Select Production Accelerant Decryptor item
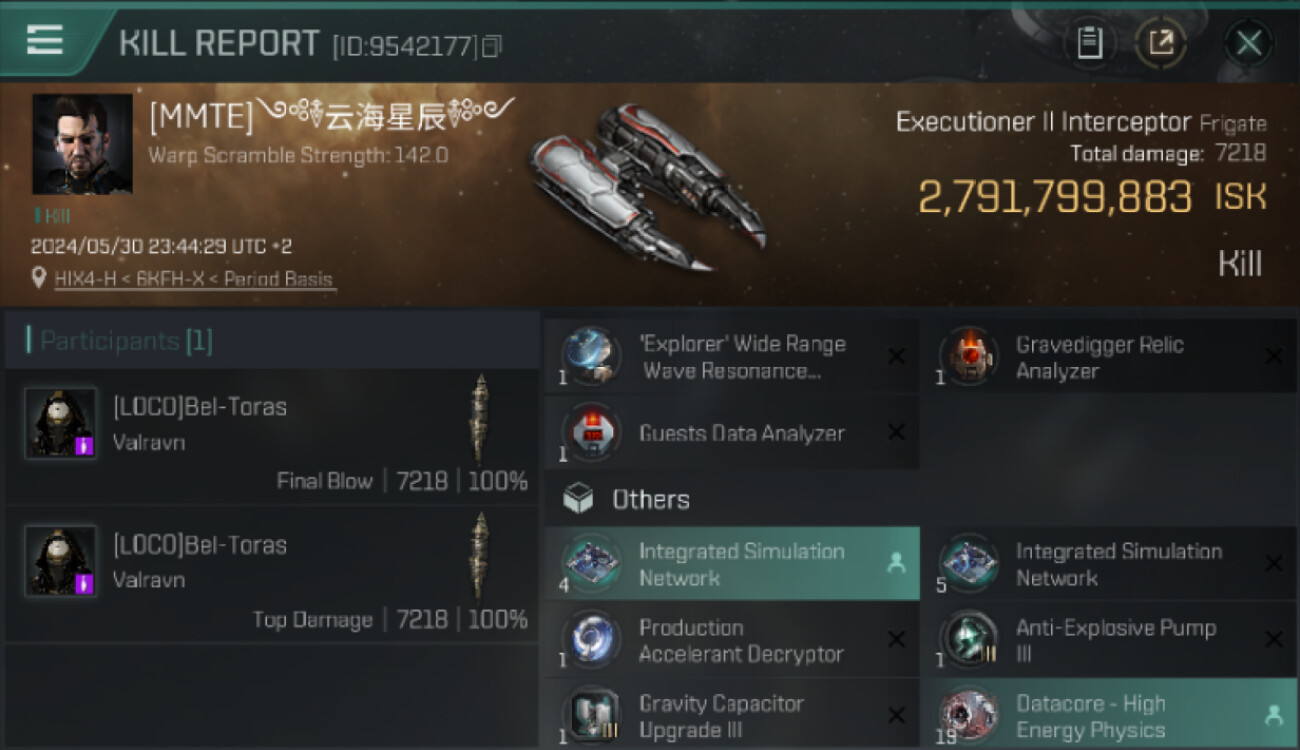Image resolution: width=1300 pixels, height=750 pixels. (732, 640)
